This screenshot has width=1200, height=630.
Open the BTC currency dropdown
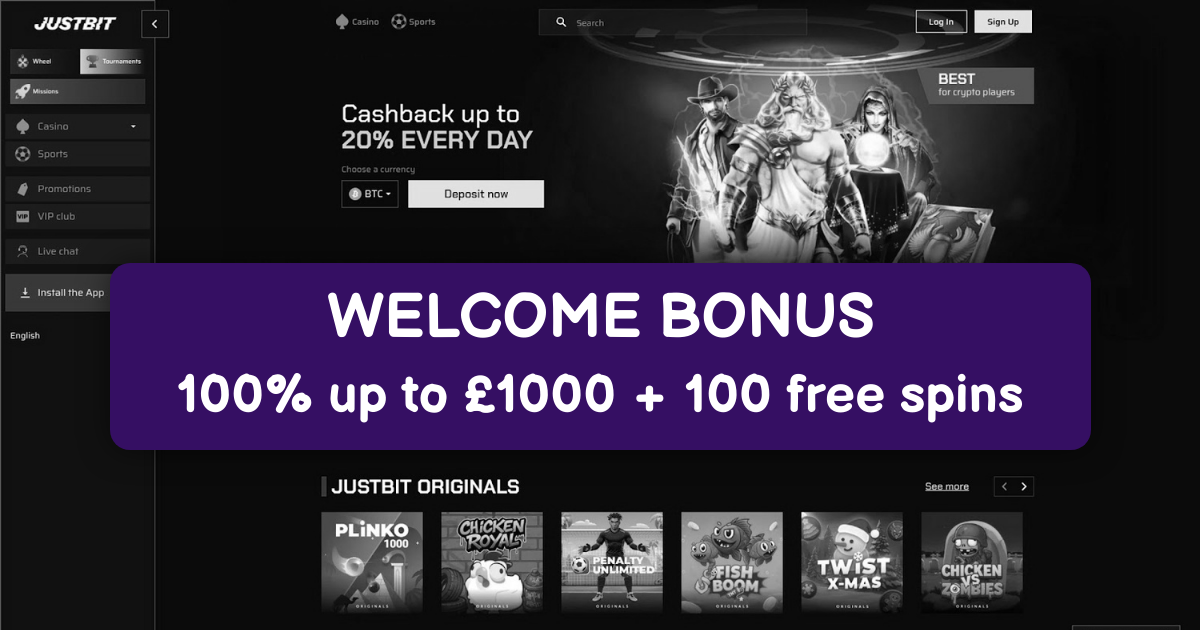370,194
